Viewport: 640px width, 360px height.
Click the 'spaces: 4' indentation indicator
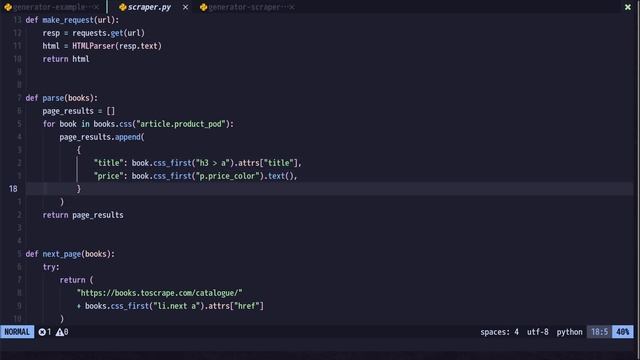(x=499, y=332)
